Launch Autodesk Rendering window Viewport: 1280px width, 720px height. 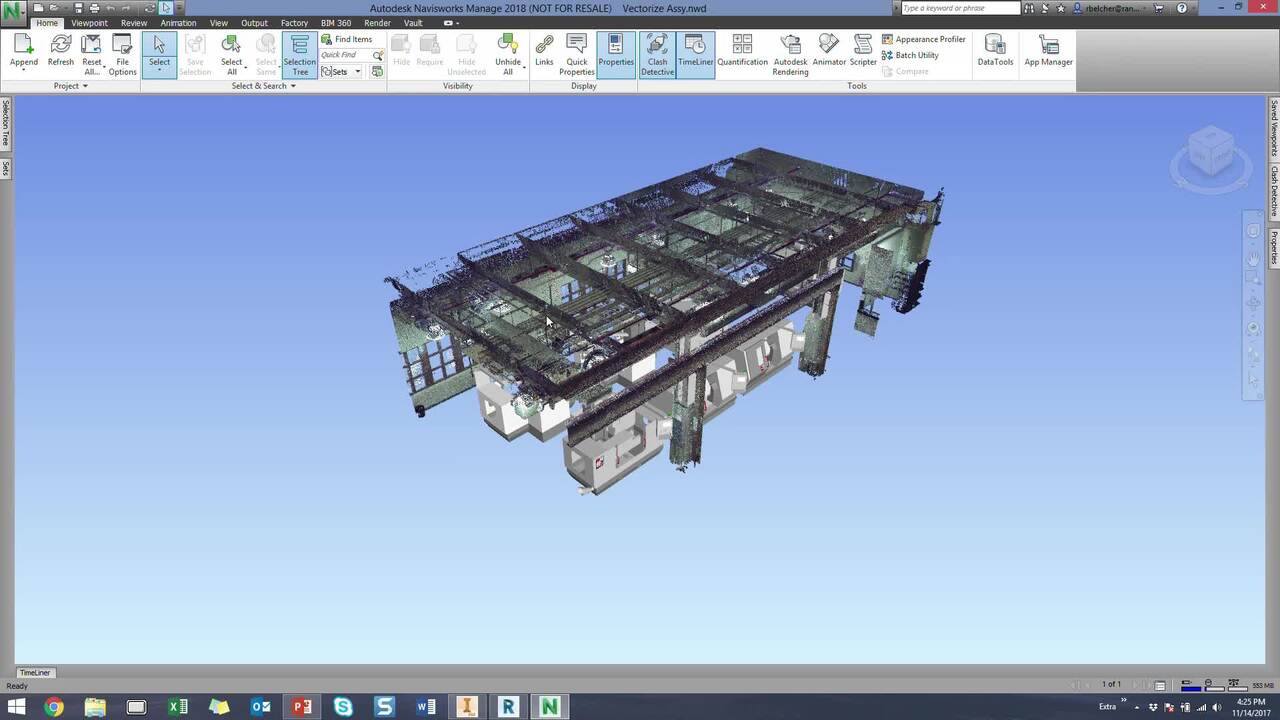791,54
